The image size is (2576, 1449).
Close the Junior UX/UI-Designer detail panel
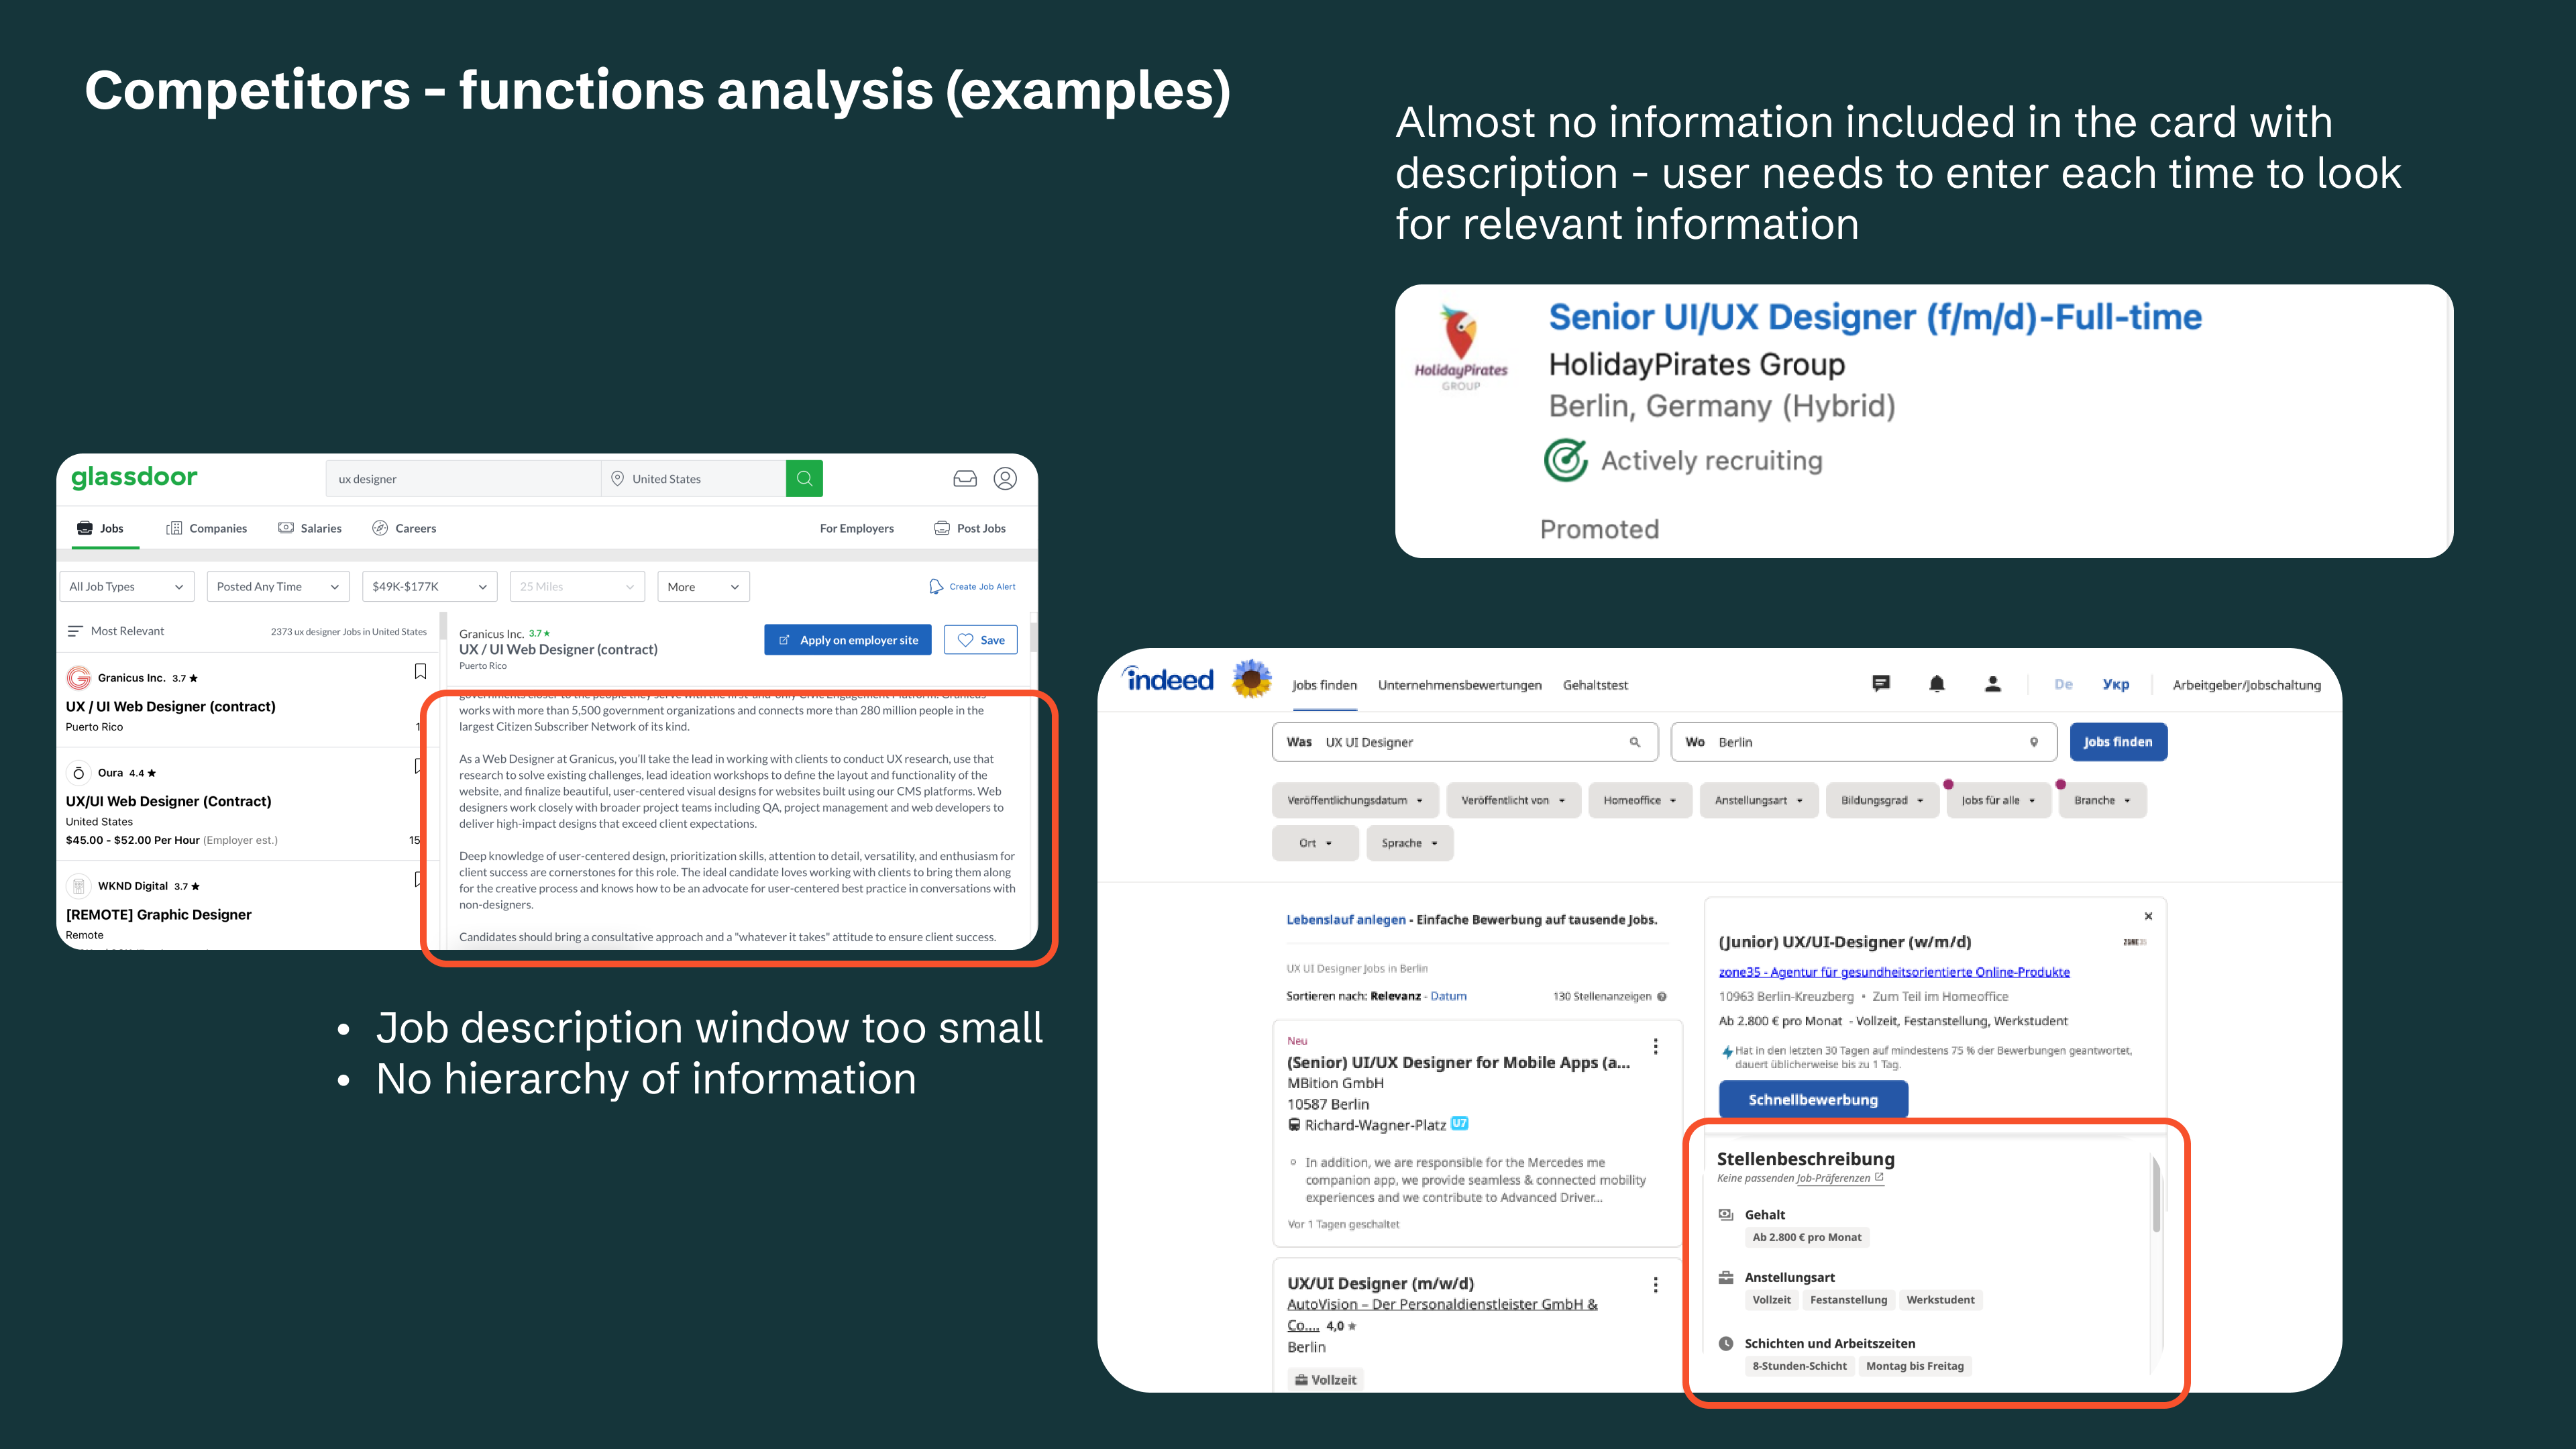[x=2148, y=916]
